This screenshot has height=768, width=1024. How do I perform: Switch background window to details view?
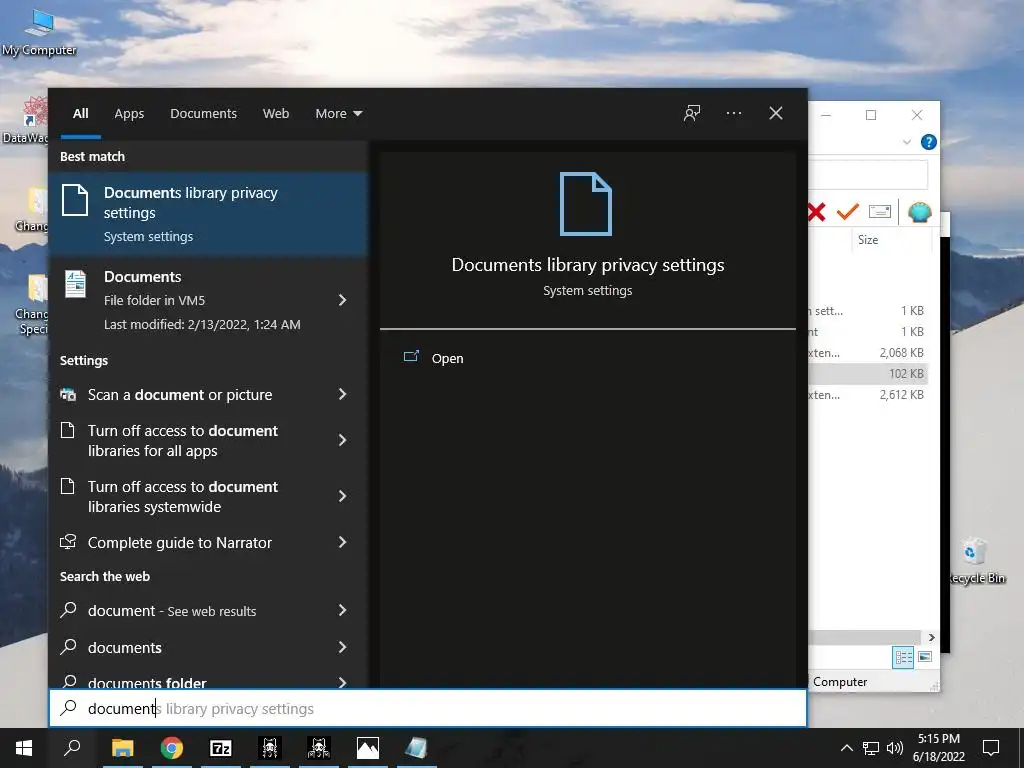[903, 657]
